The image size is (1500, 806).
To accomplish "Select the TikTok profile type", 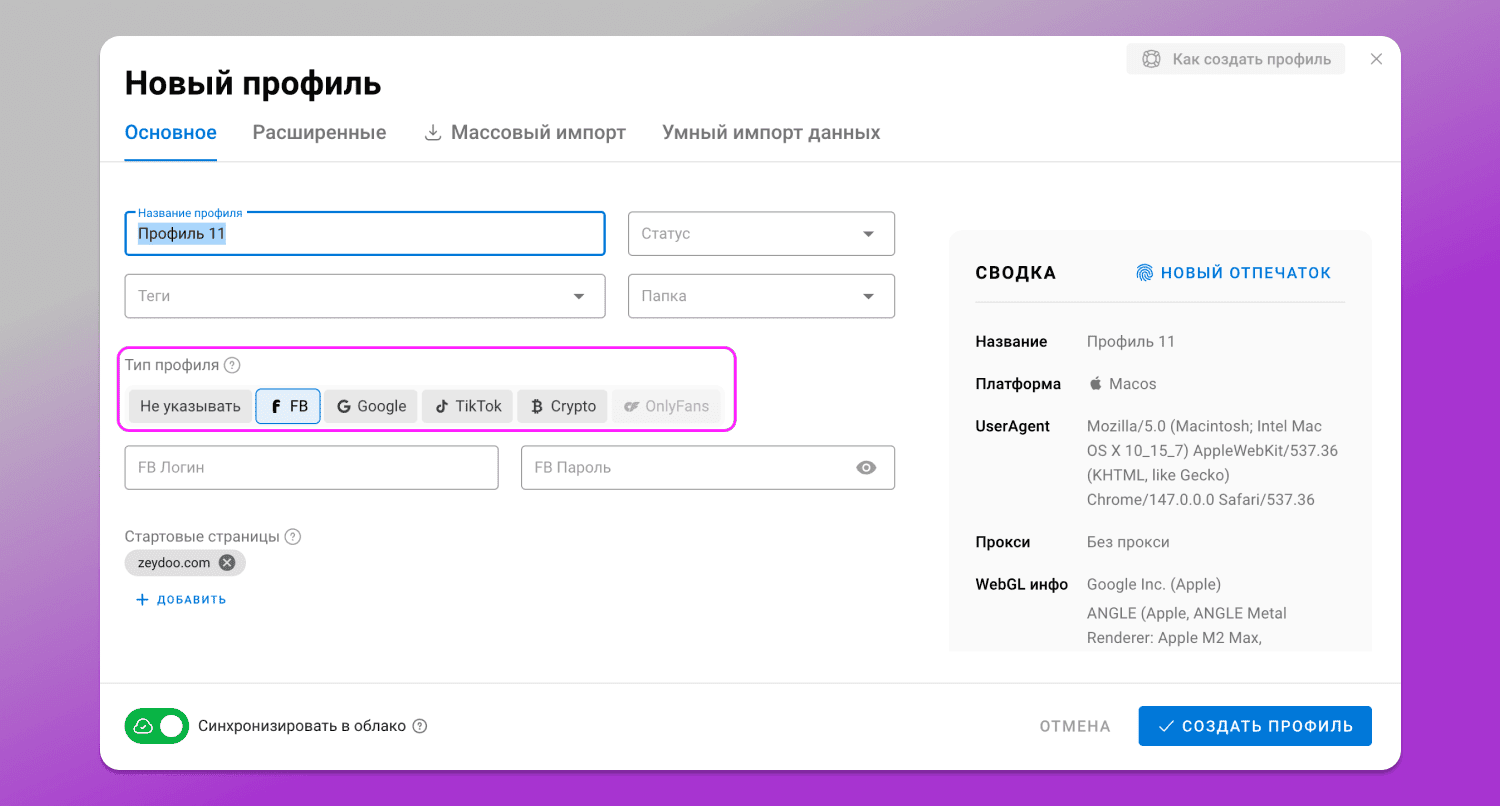I will click(467, 406).
